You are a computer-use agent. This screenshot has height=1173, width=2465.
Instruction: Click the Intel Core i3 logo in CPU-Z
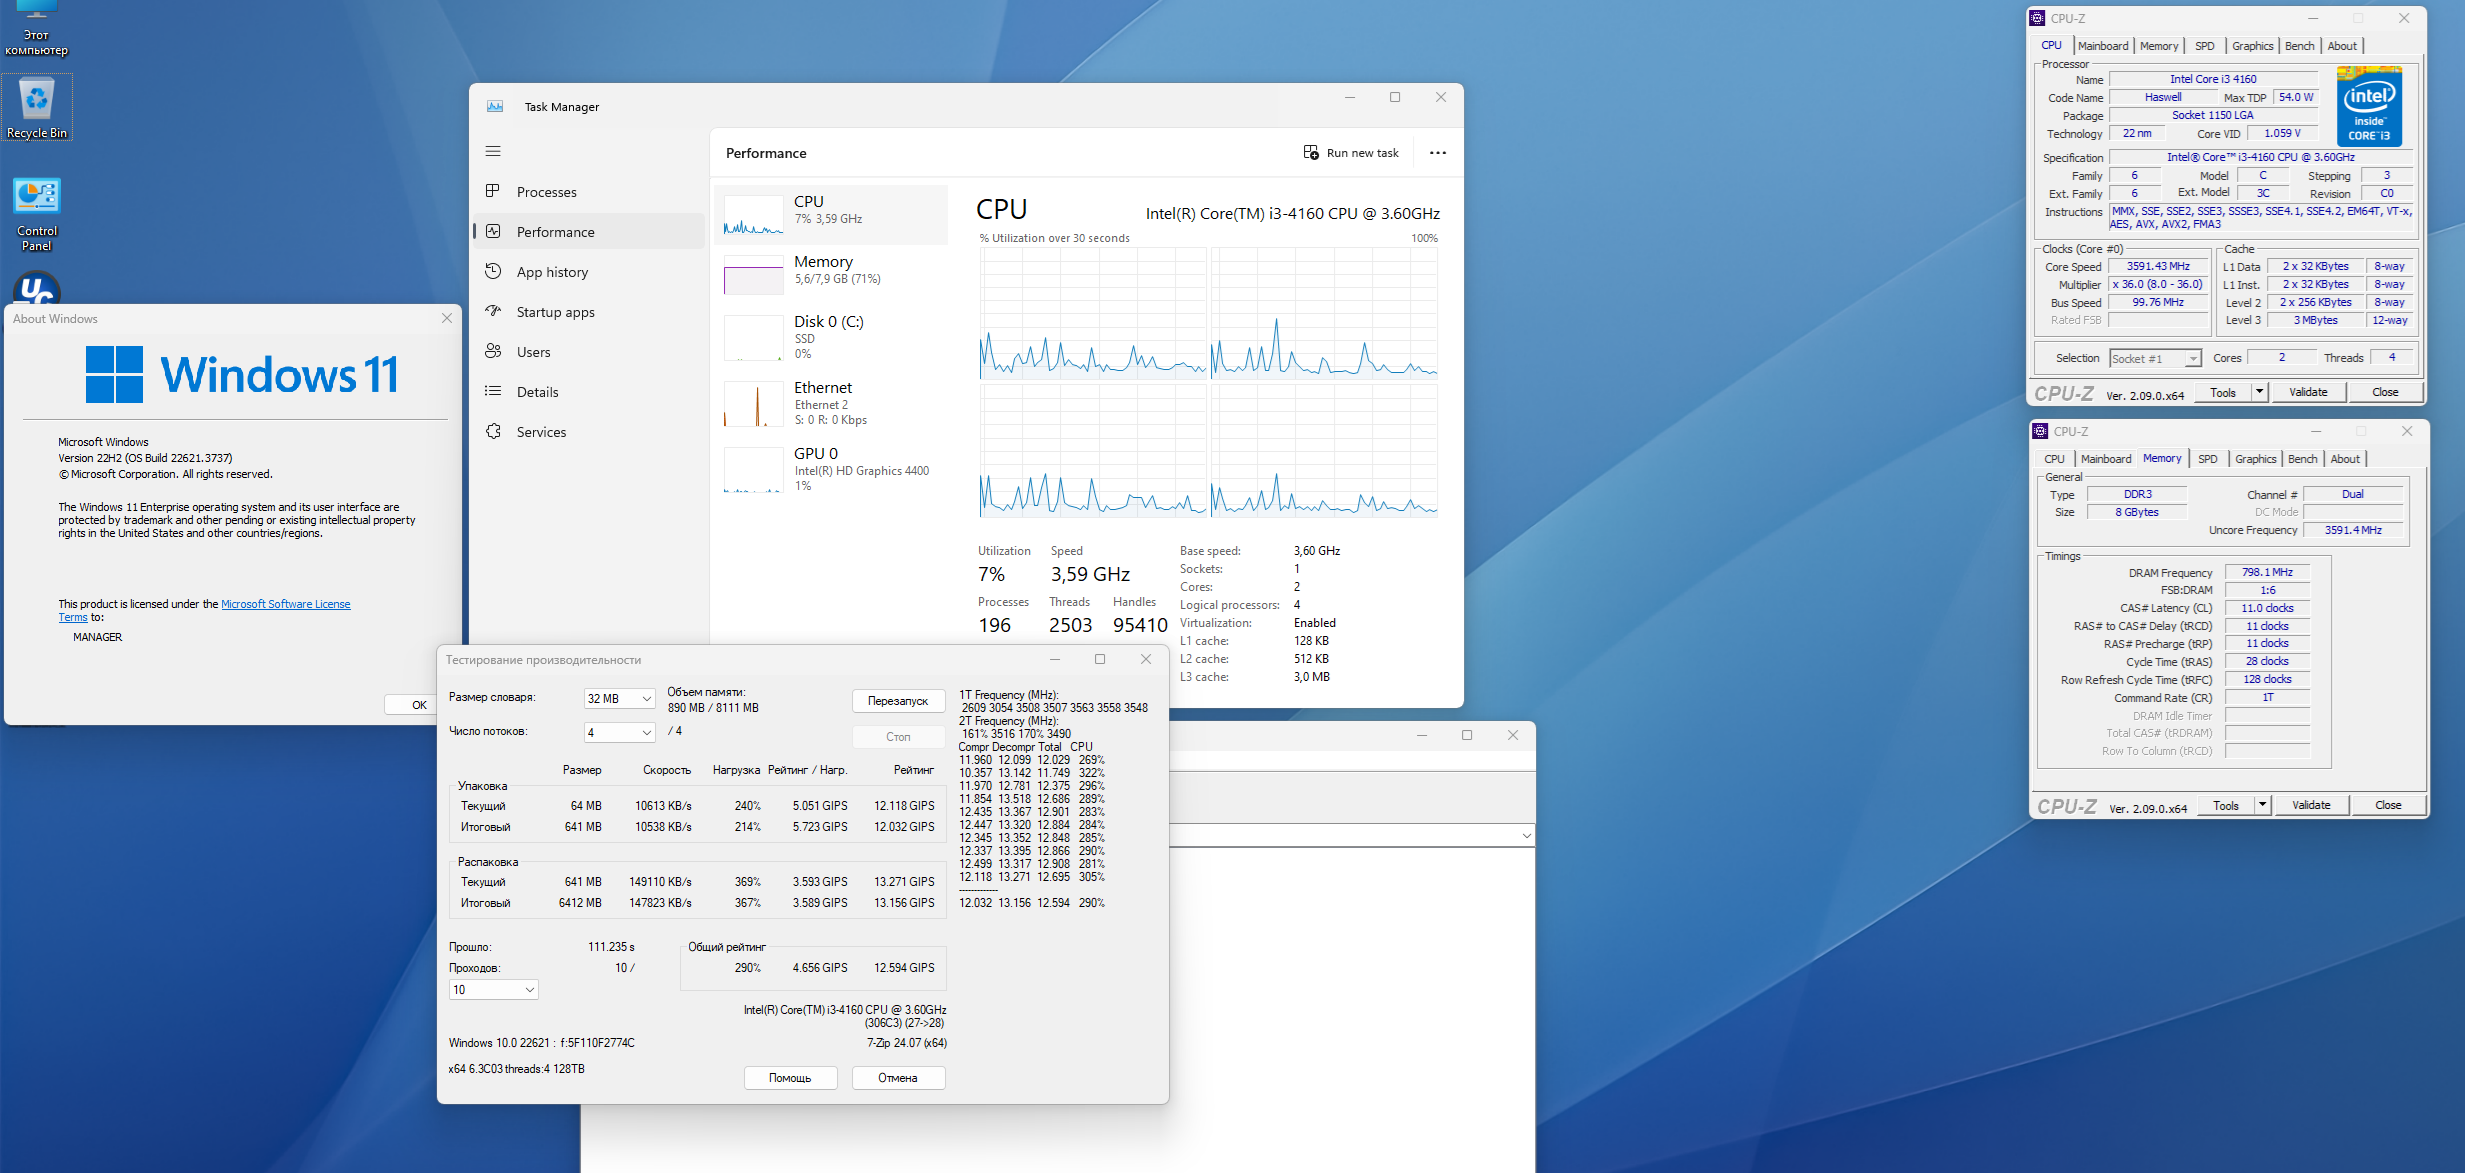pos(2369,106)
